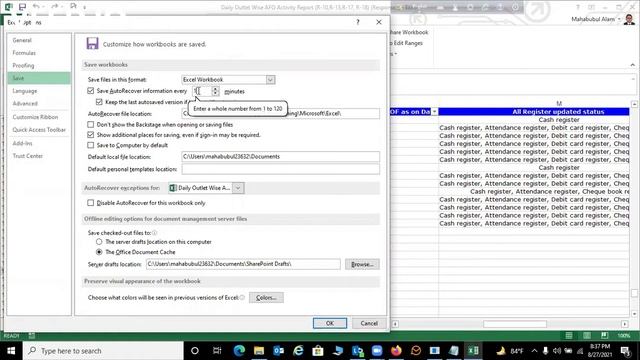
Task: Show hidden system tray icons chevron
Action: (x=534, y=351)
